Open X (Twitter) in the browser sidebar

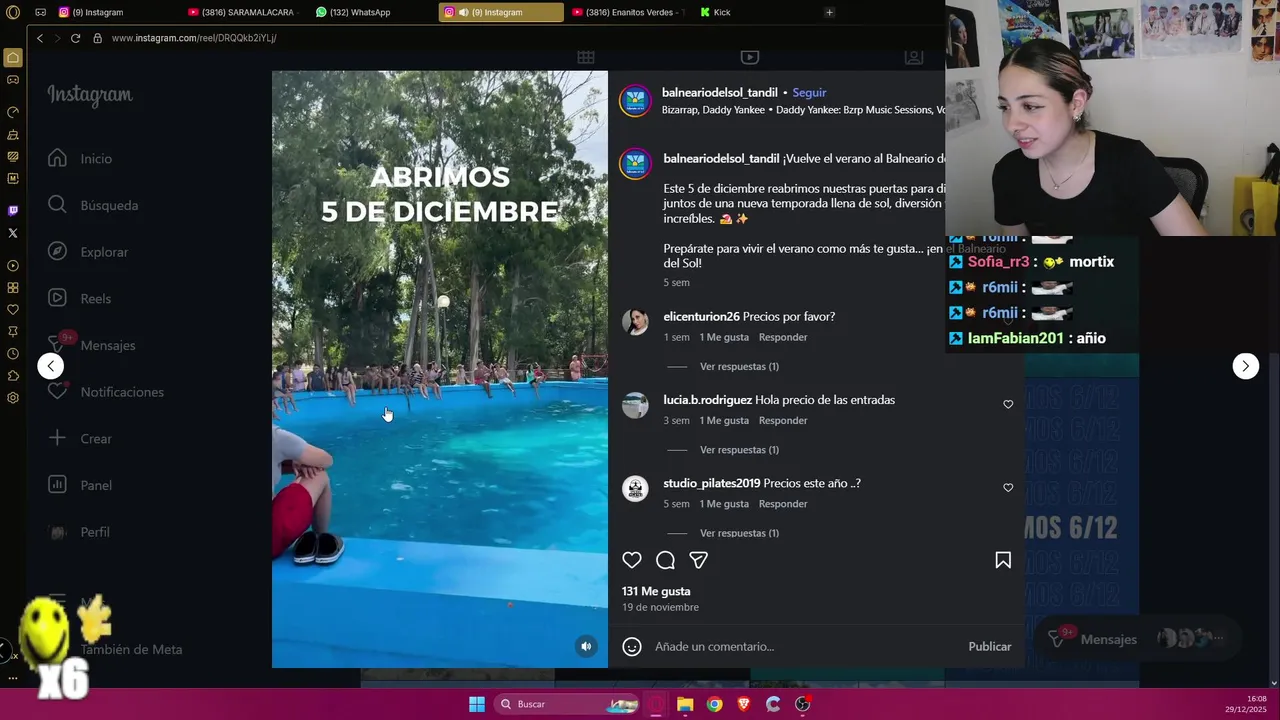click(x=13, y=233)
